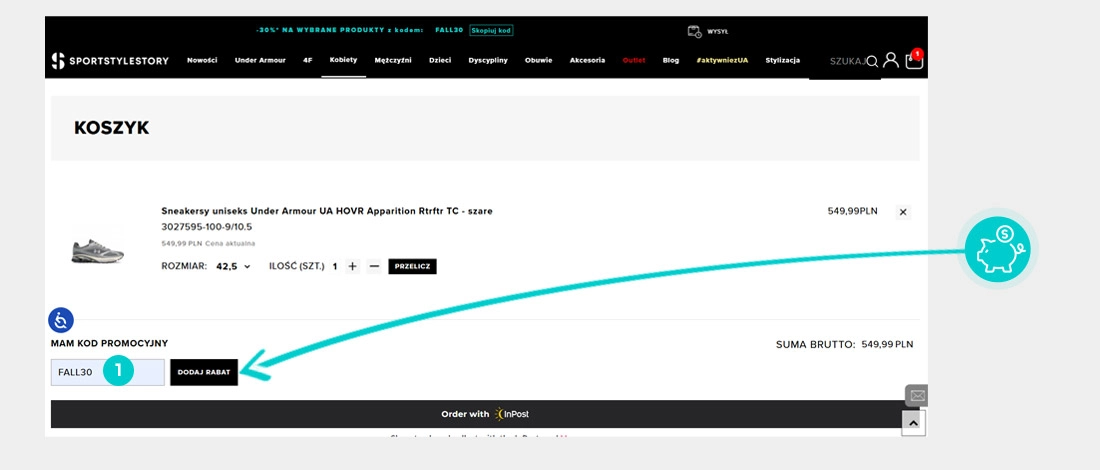Open the shopping cart icon
Image resolution: width=1100 pixels, height=470 pixels.
913,61
